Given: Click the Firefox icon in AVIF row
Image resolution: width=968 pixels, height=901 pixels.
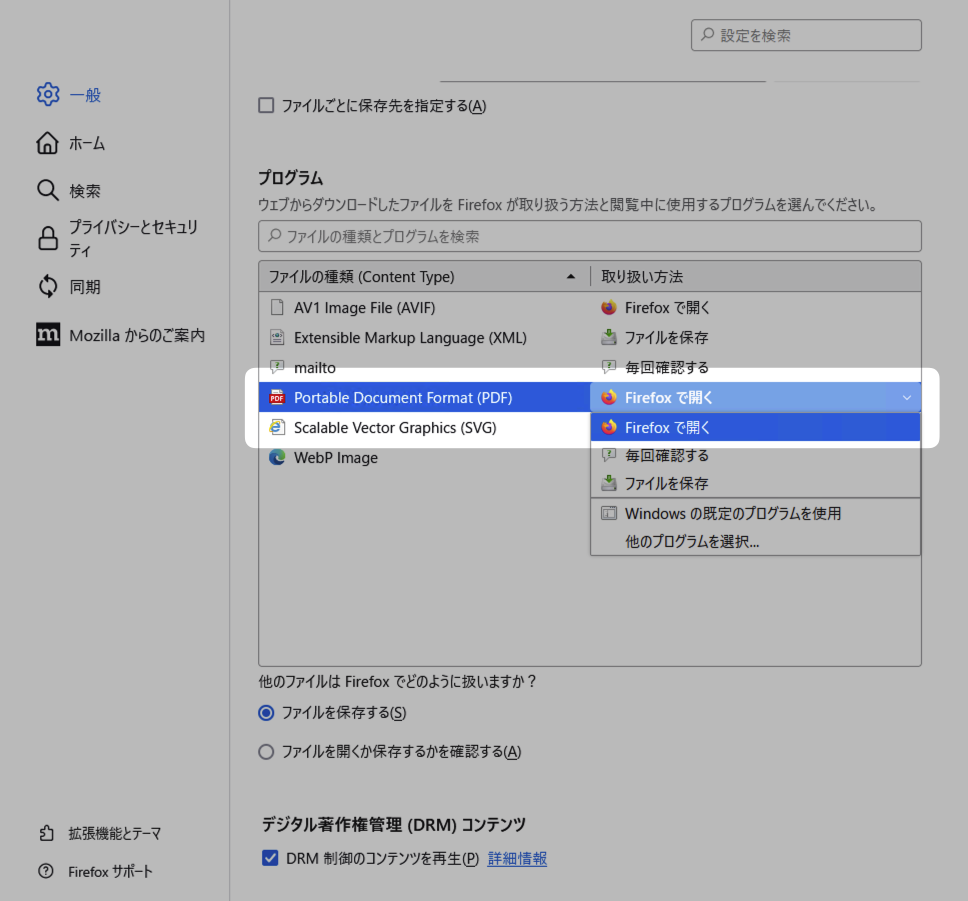Looking at the screenshot, I should 609,308.
